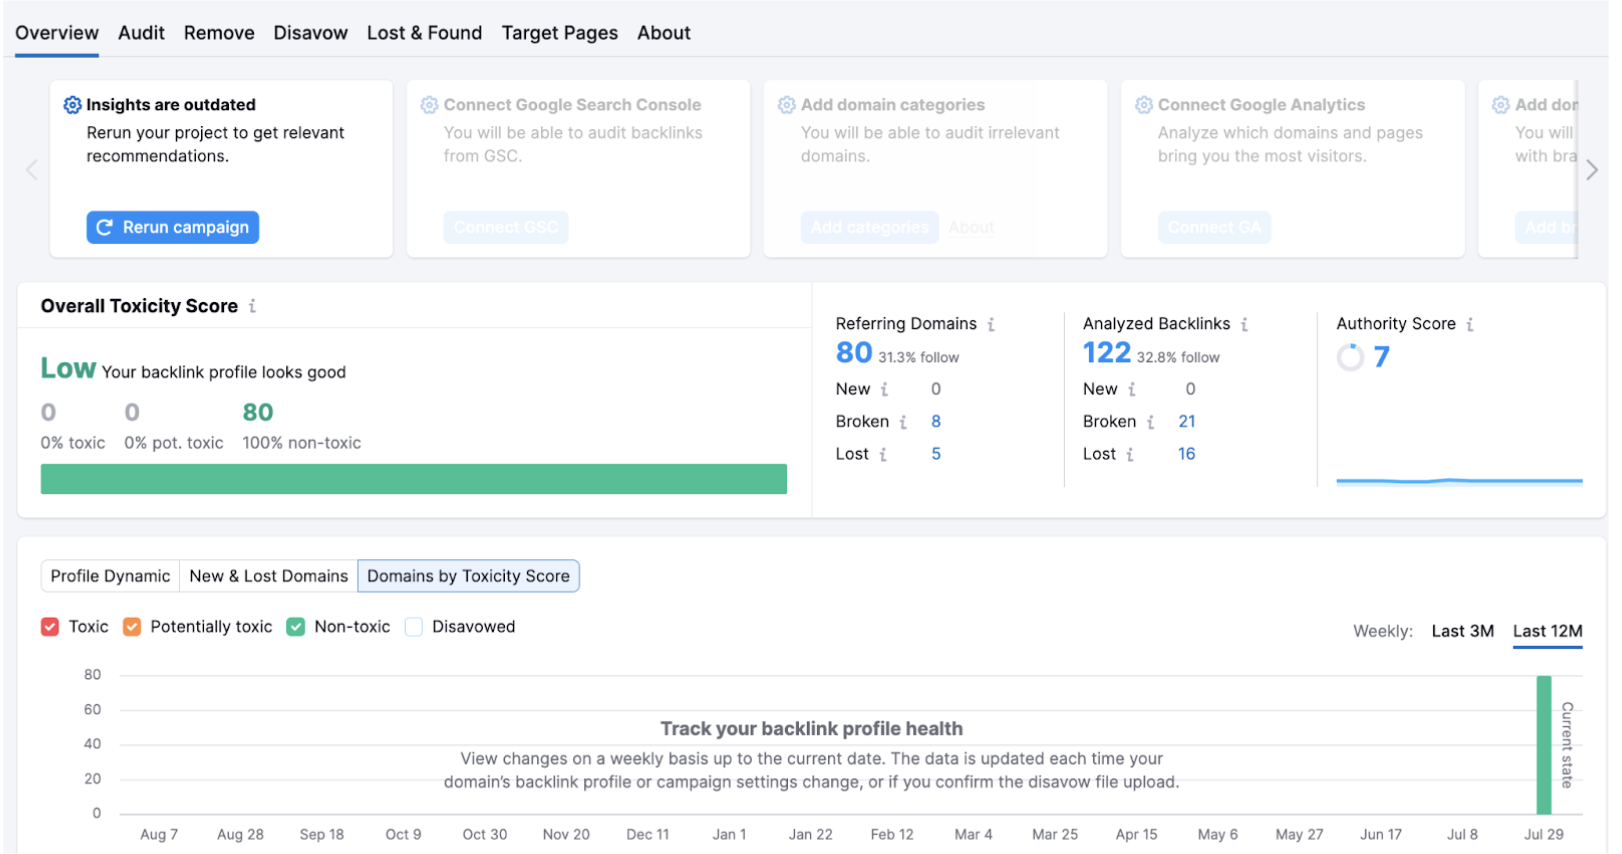Go back in insights carousel with left arrow
The width and height of the screenshot is (1622, 854).
point(32,170)
